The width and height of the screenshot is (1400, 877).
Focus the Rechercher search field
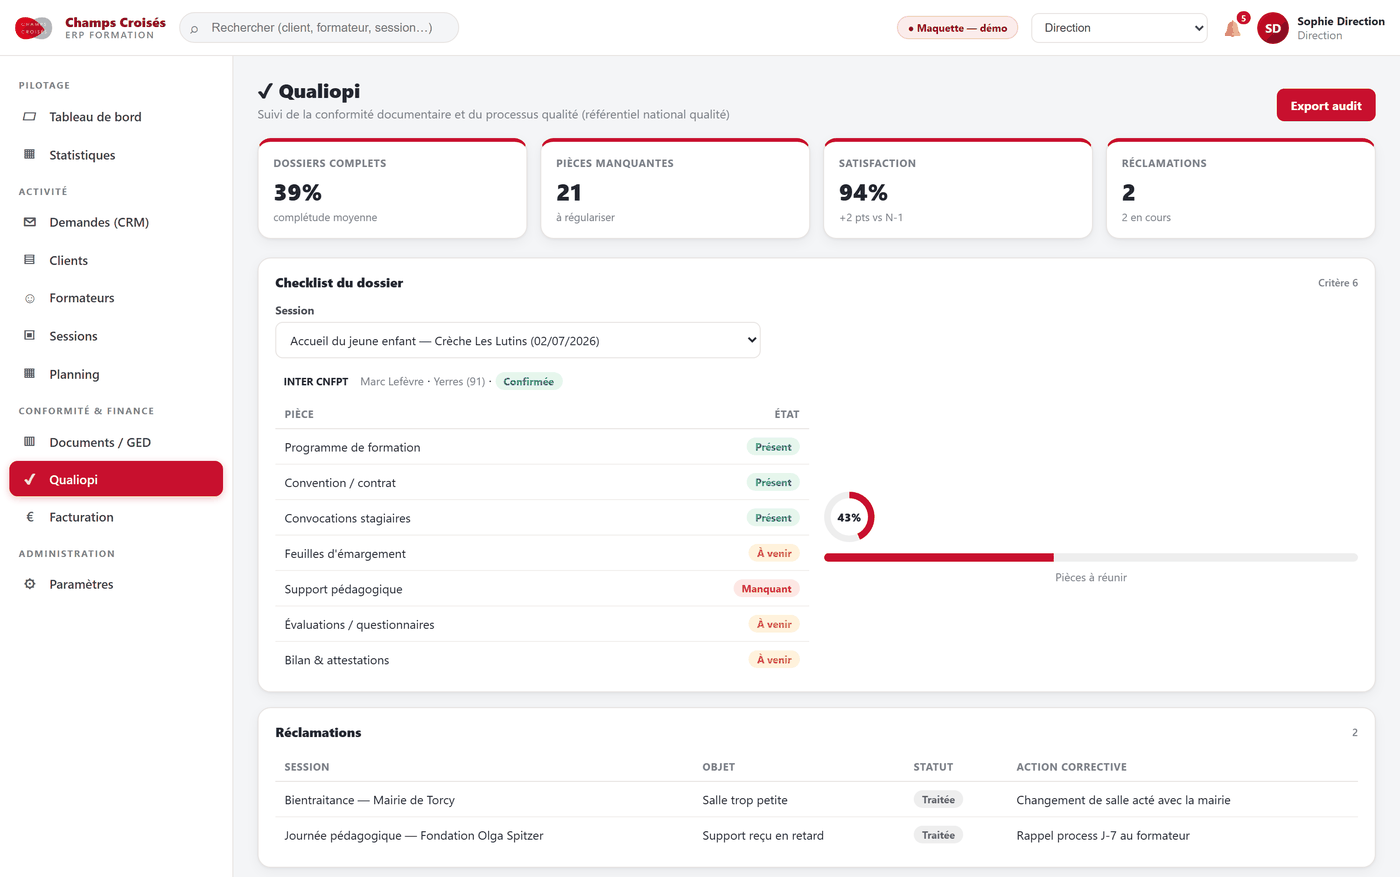point(319,28)
